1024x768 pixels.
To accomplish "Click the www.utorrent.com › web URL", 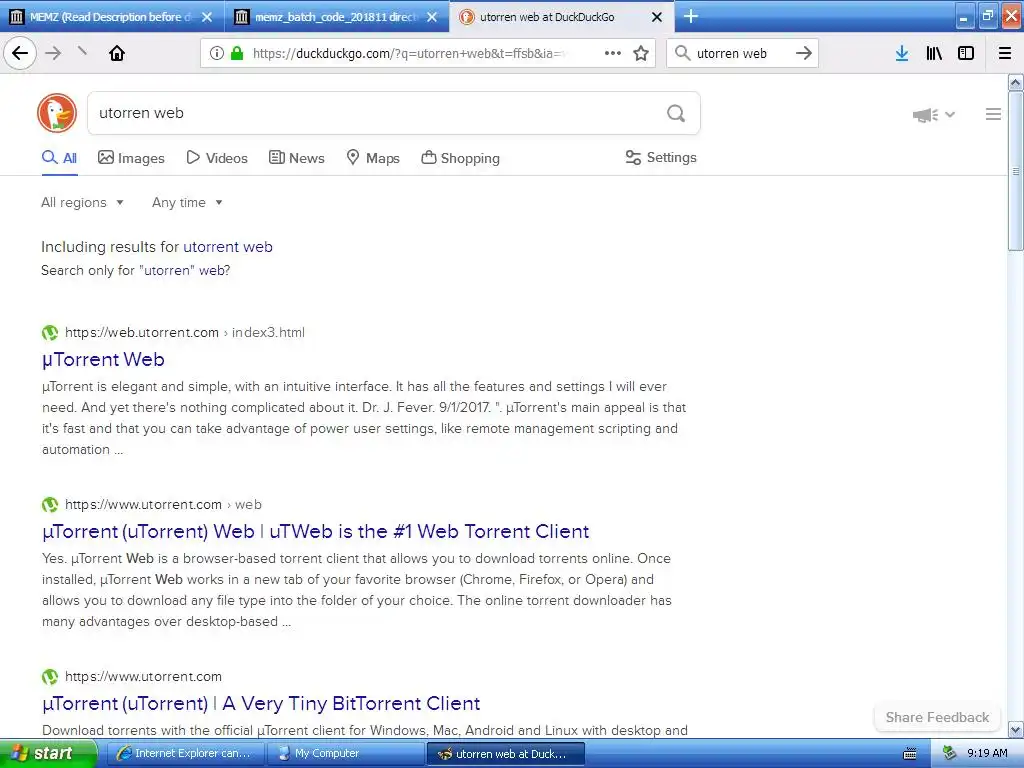I will [163, 504].
